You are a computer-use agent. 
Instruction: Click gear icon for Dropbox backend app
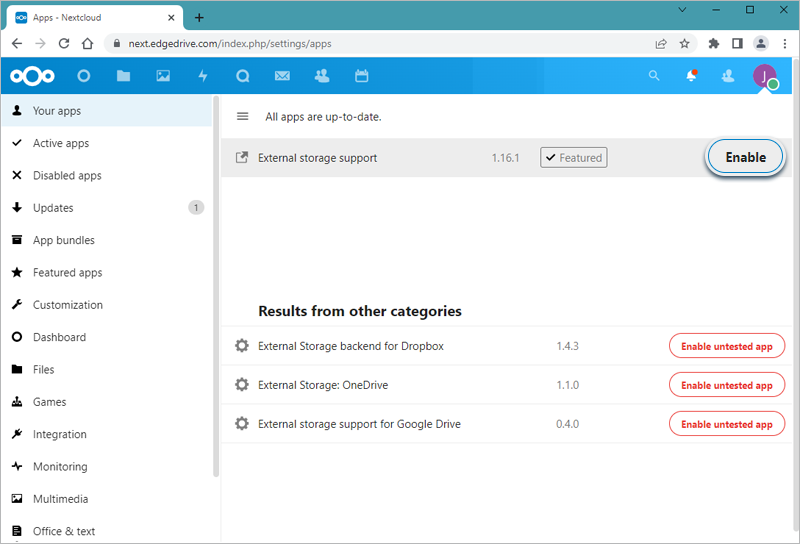coord(242,346)
